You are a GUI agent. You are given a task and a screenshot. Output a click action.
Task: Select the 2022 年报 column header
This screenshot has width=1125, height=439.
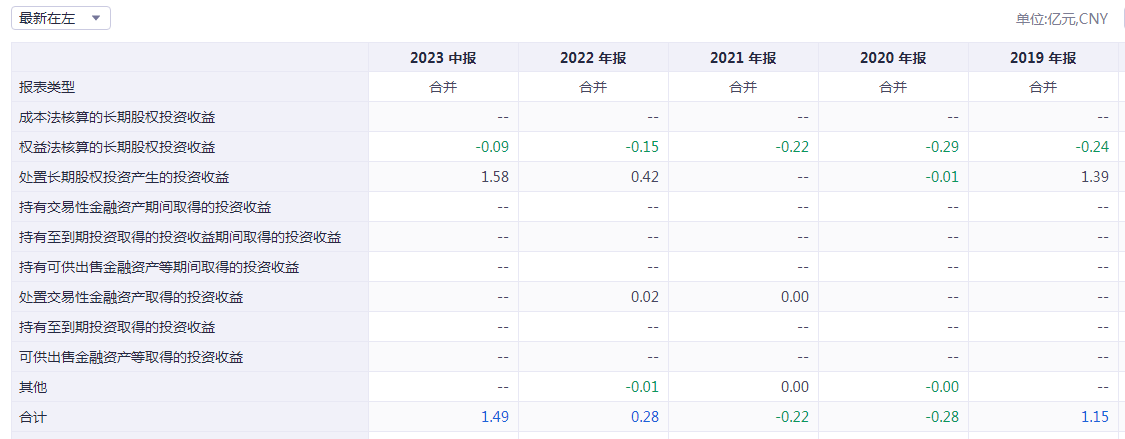593,58
